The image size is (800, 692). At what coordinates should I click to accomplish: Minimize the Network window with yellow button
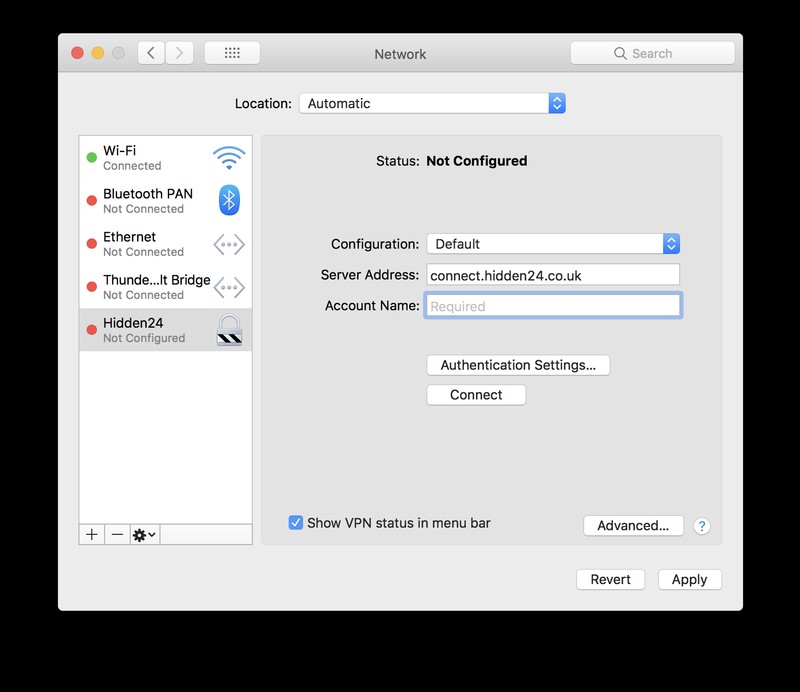(x=98, y=53)
